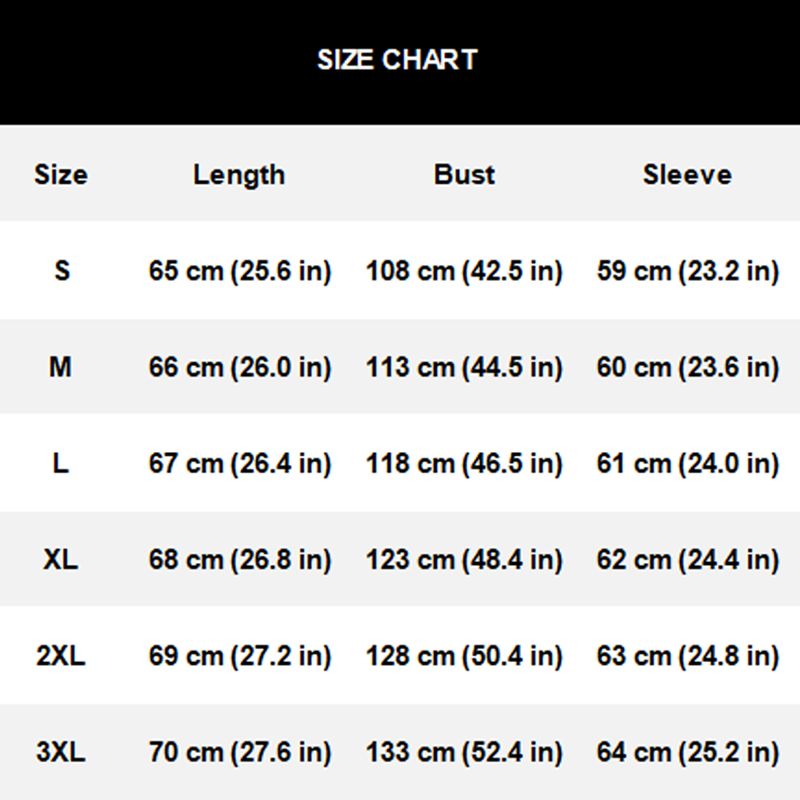Click the XL size row label

(x=61, y=560)
